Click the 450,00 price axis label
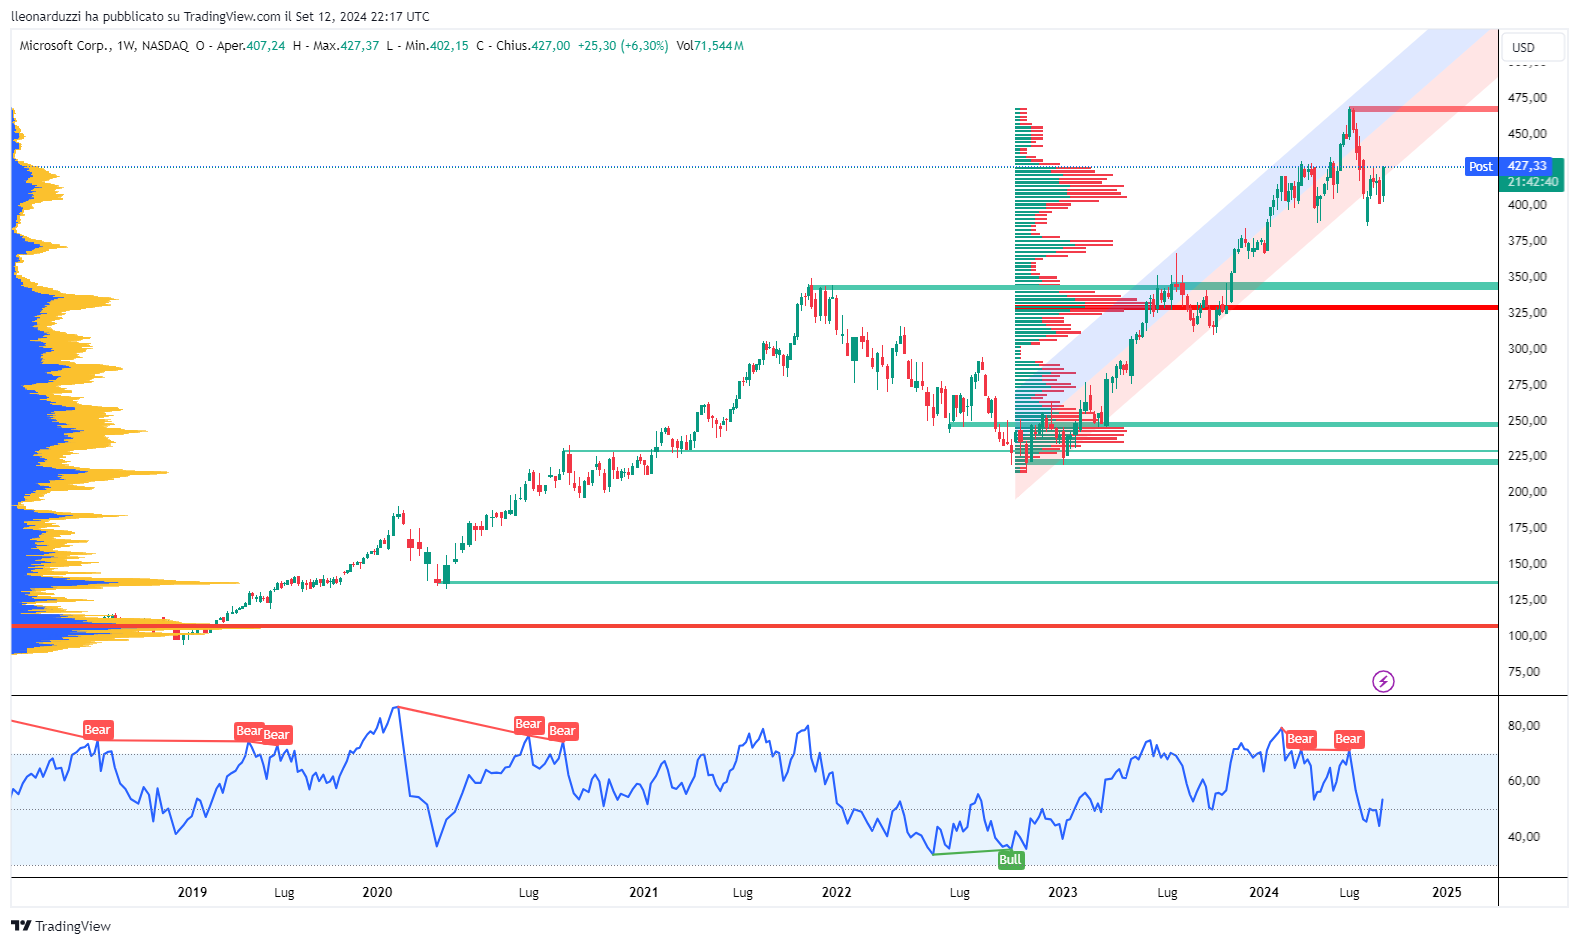The height and width of the screenshot is (944, 1579). pyautogui.click(x=1527, y=133)
